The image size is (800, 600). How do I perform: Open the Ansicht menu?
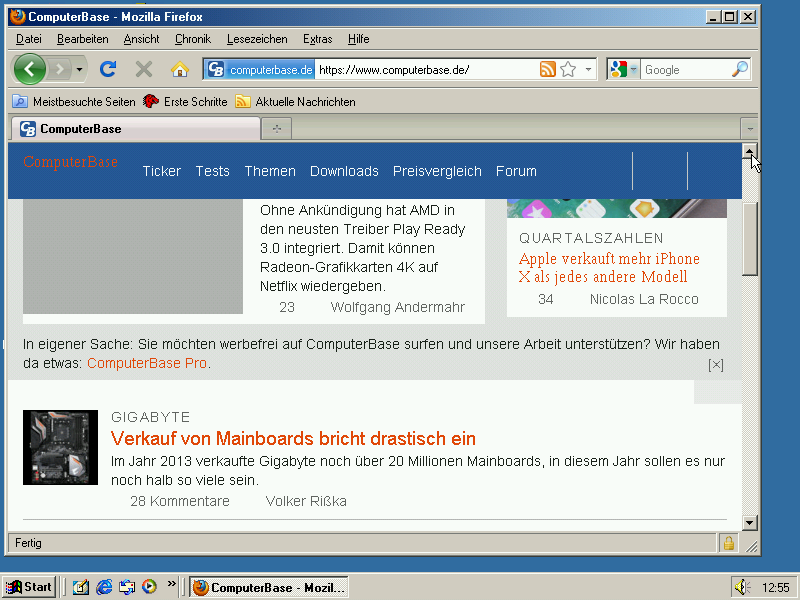click(141, 39)
